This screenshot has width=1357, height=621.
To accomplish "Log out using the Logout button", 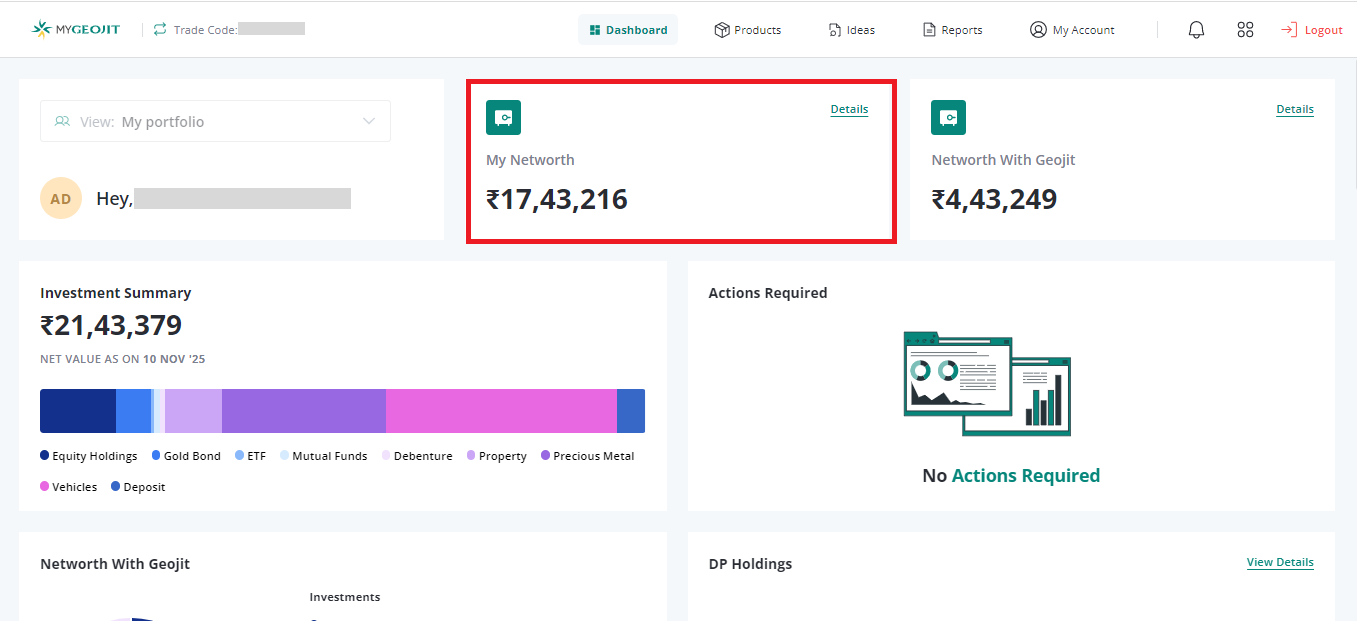I will click(x=1312, y=30).
